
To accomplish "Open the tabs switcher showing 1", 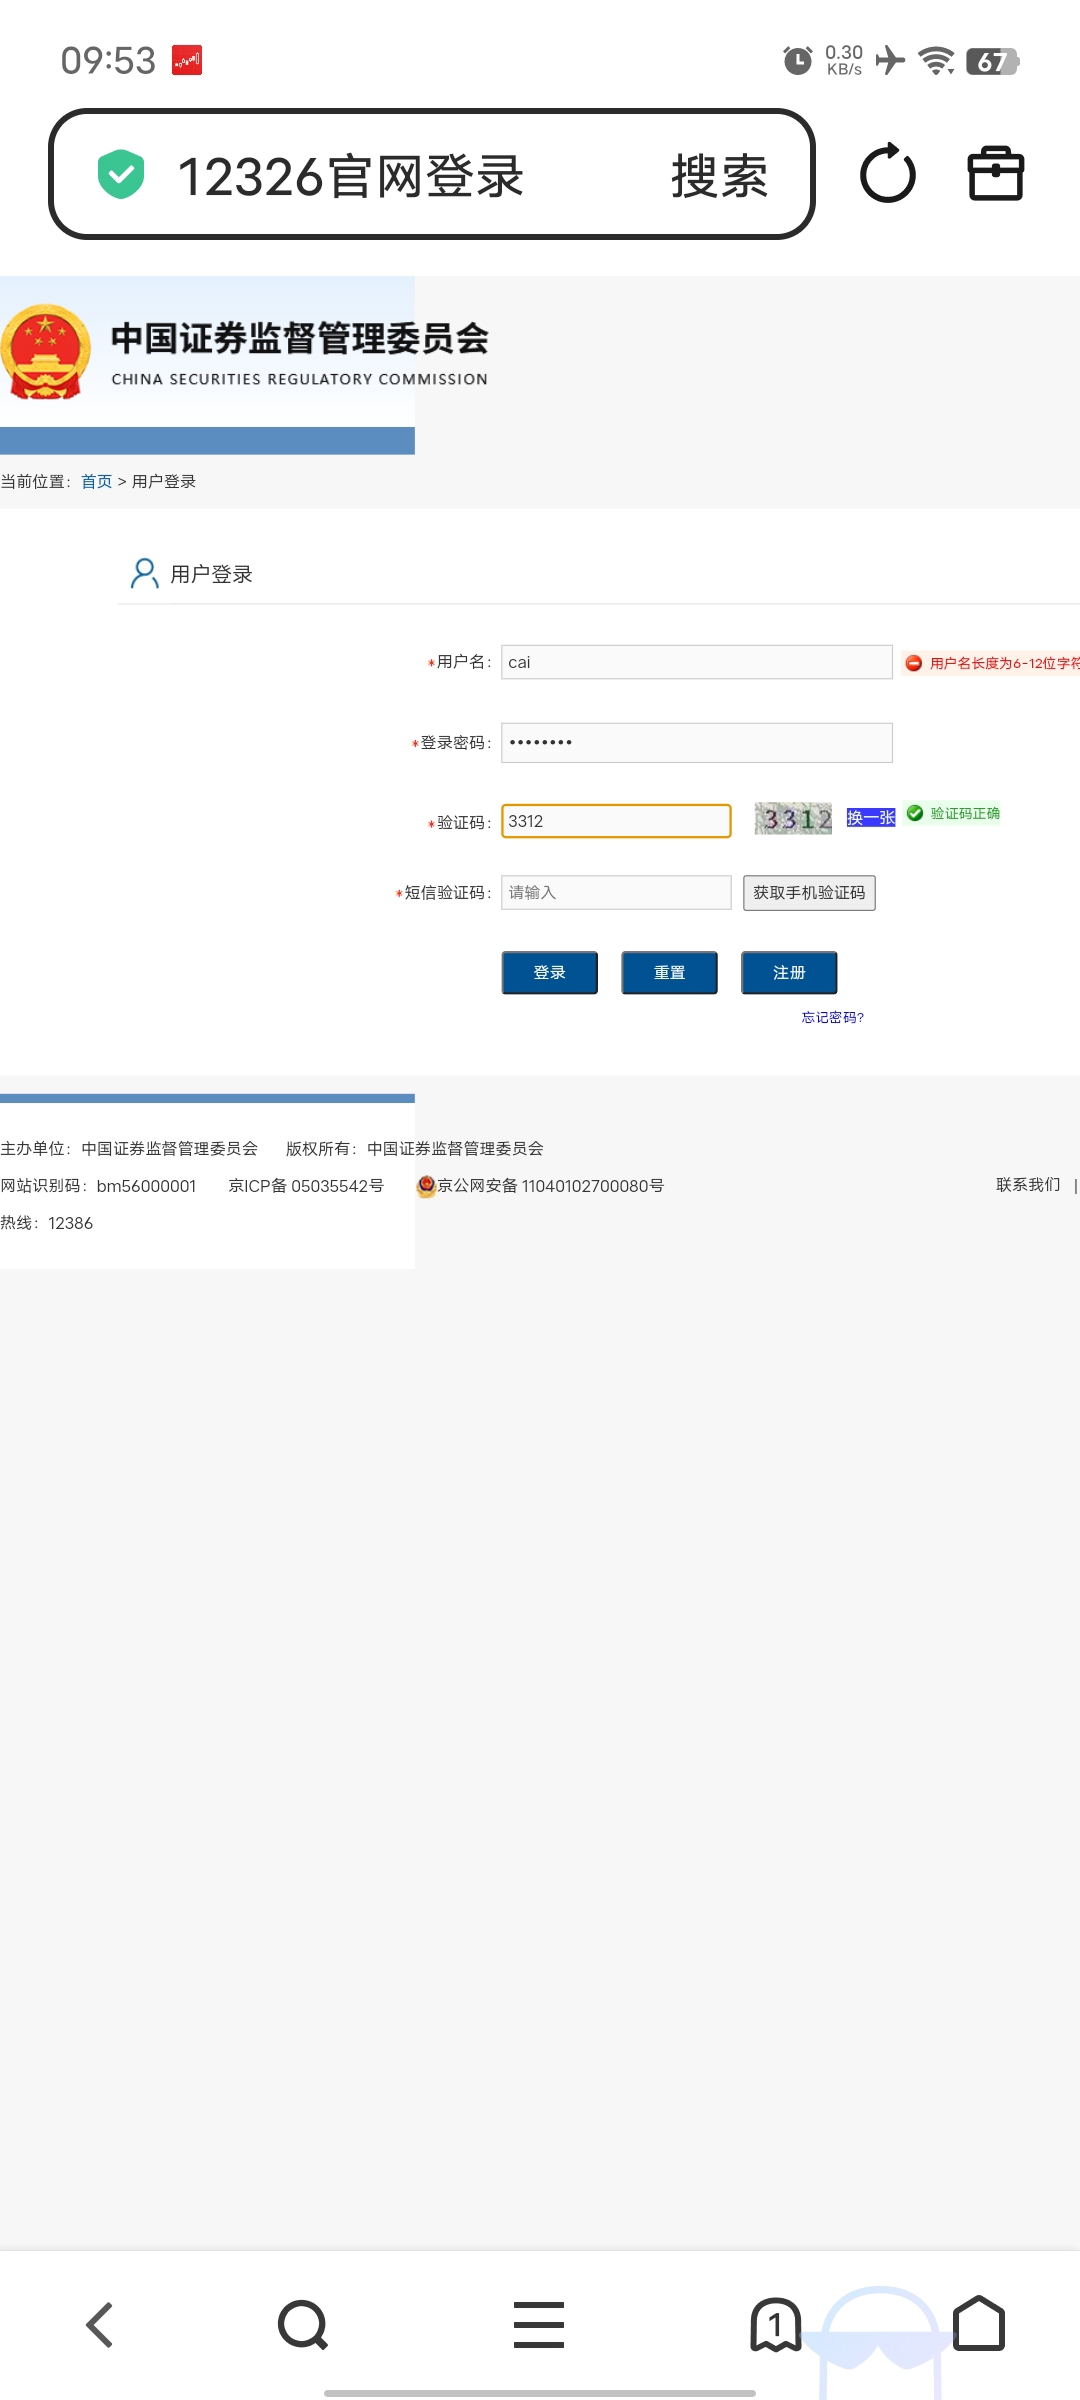I will (x=775, y=2325).
